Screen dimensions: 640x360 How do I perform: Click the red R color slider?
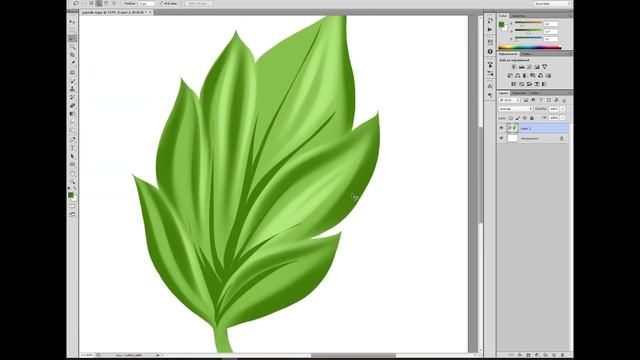point(528,23)
